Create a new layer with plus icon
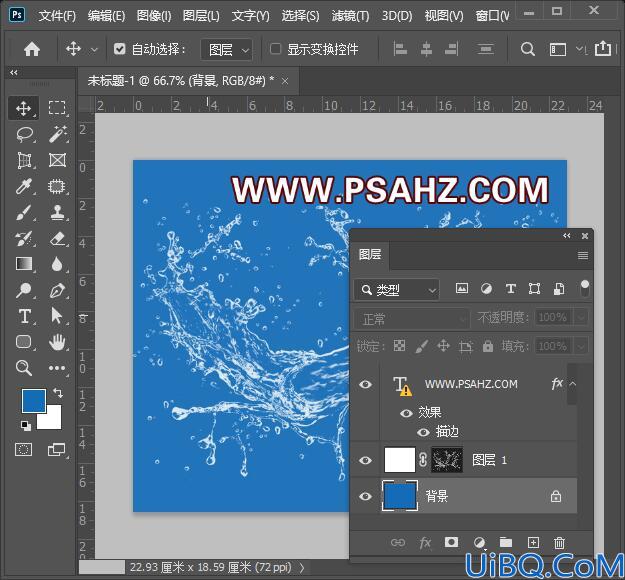Viewport: 625px width, 580px height. [533, 542]
